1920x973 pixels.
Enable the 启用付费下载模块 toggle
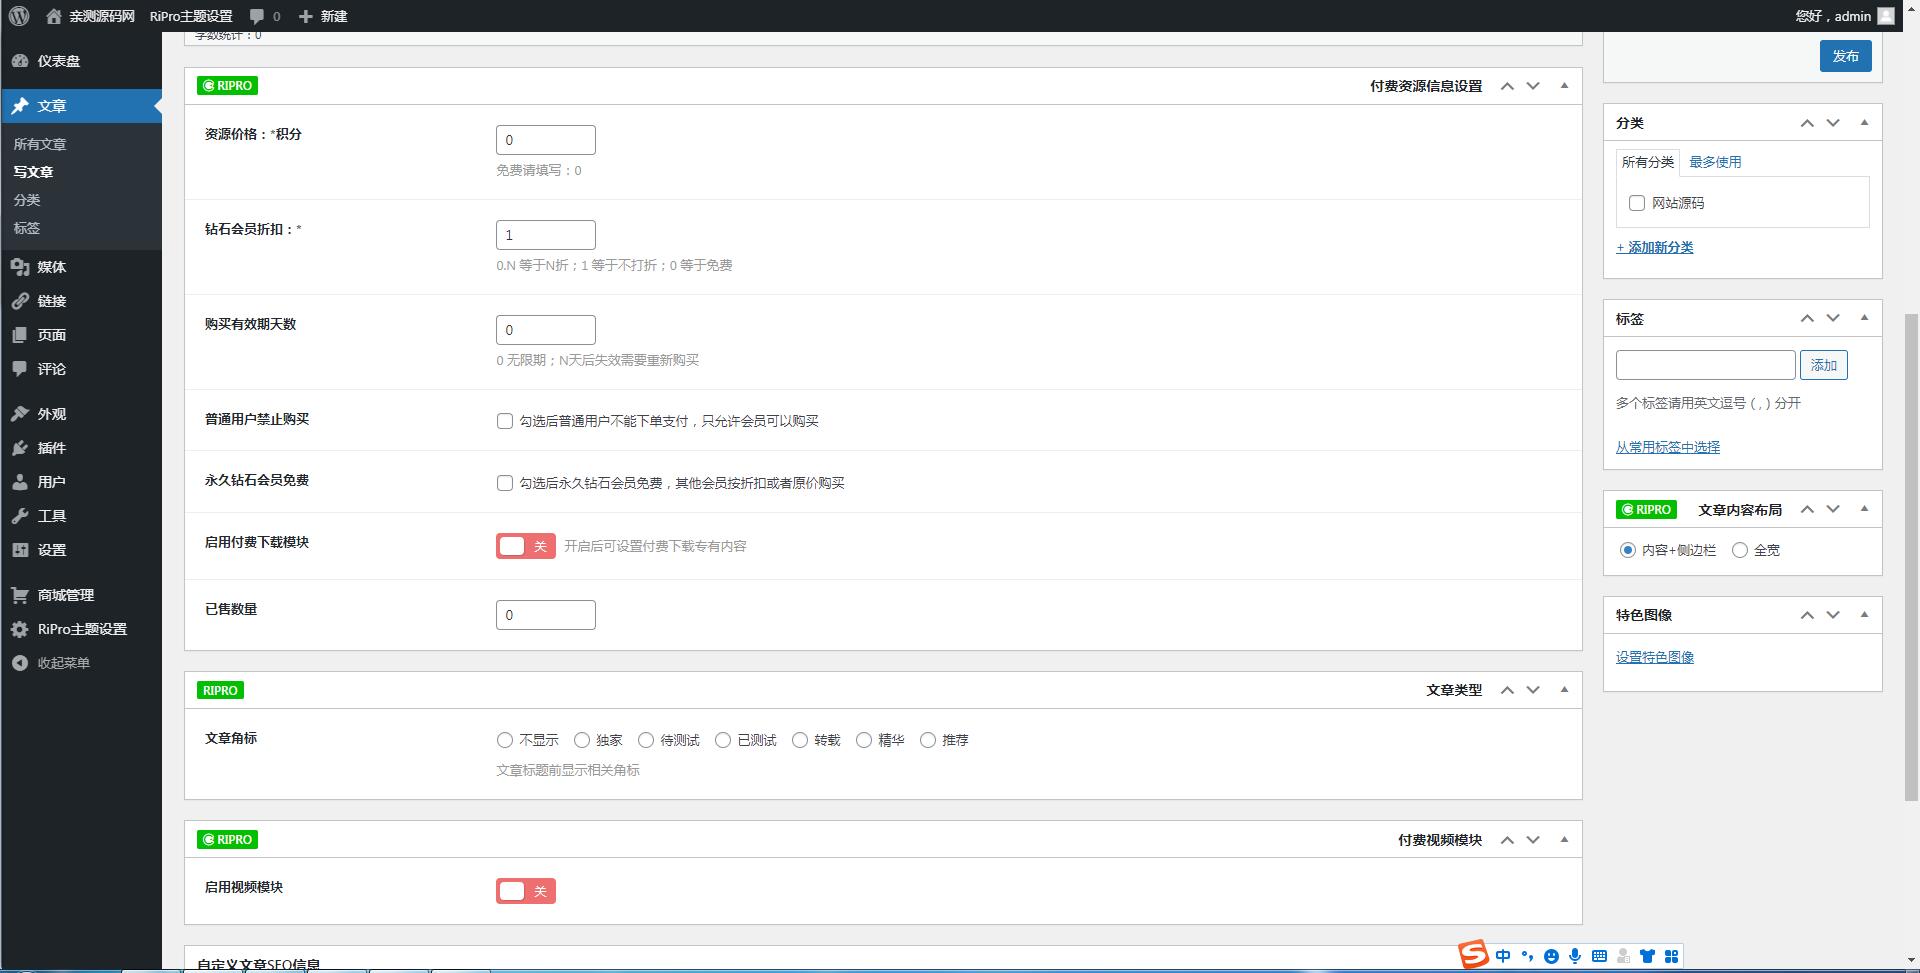pyautogui.click(x=525, y=546)
